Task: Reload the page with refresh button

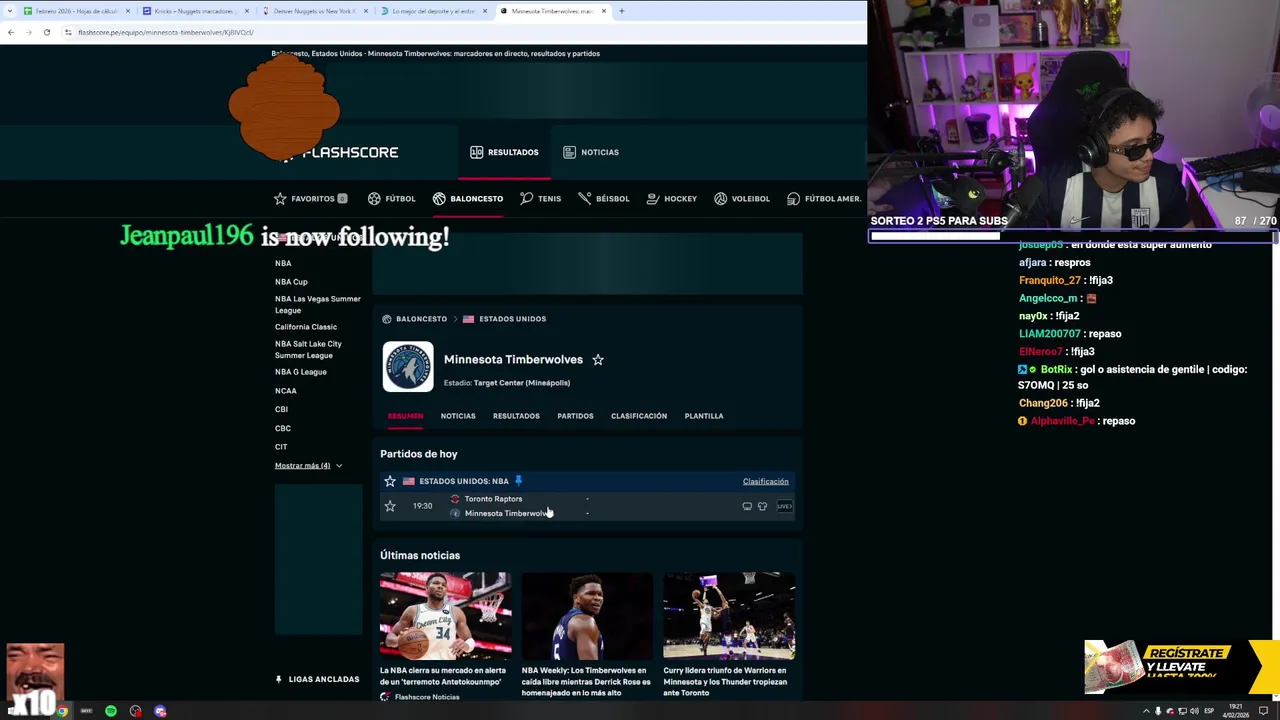Action: pyautogui.click(x=47, y=32)
